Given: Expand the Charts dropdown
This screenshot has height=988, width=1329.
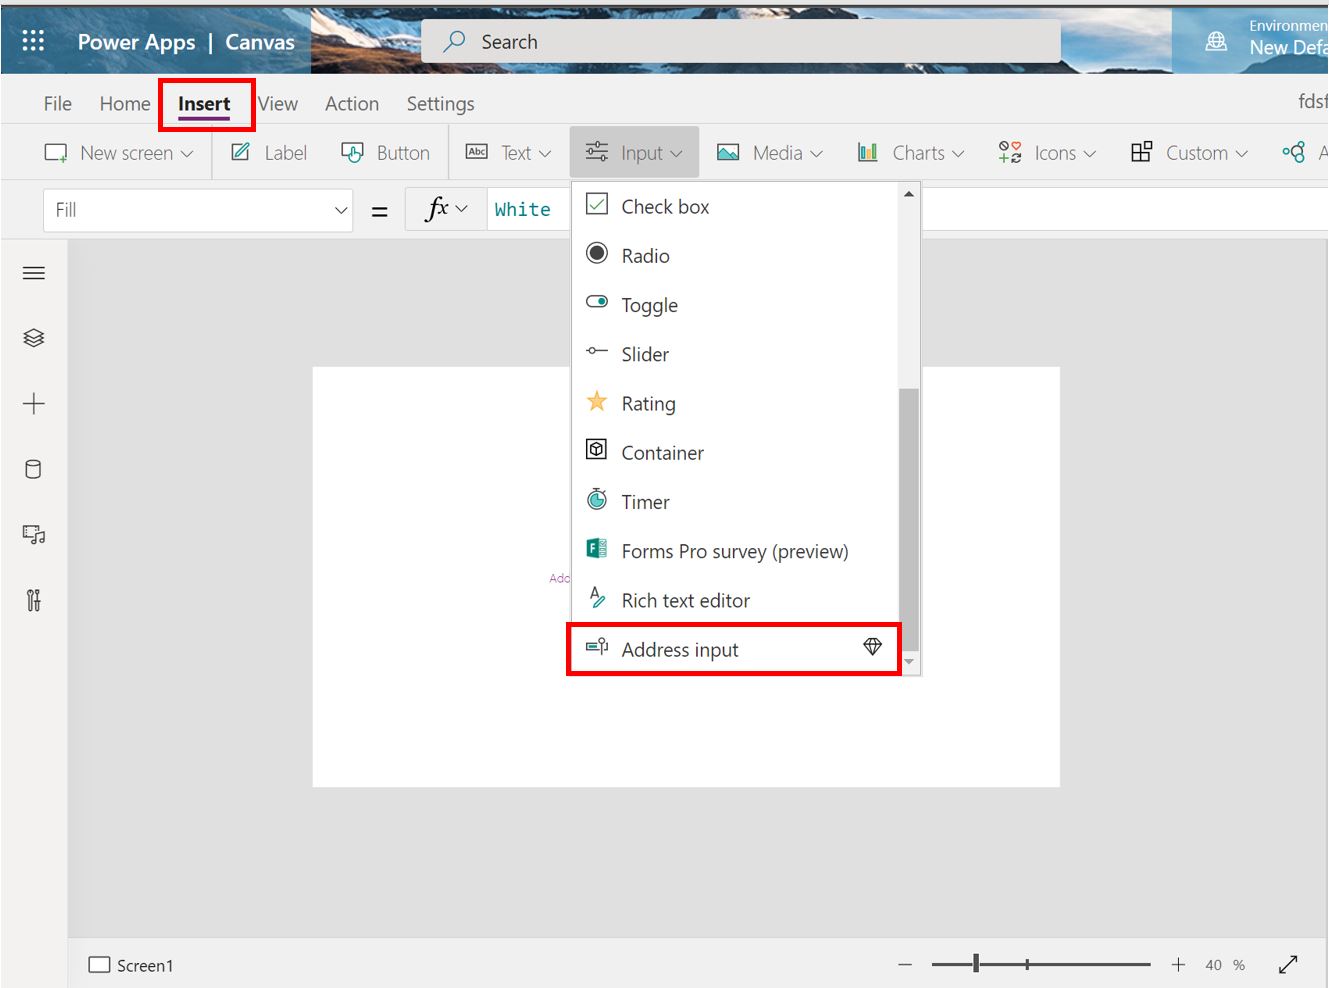Looking at the screenshot, I should (912, 152).
